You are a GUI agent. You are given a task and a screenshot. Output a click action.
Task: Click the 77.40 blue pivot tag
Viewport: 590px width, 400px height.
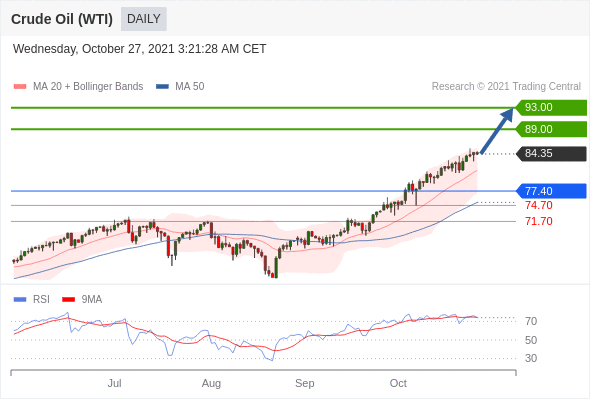coord(551,191)
